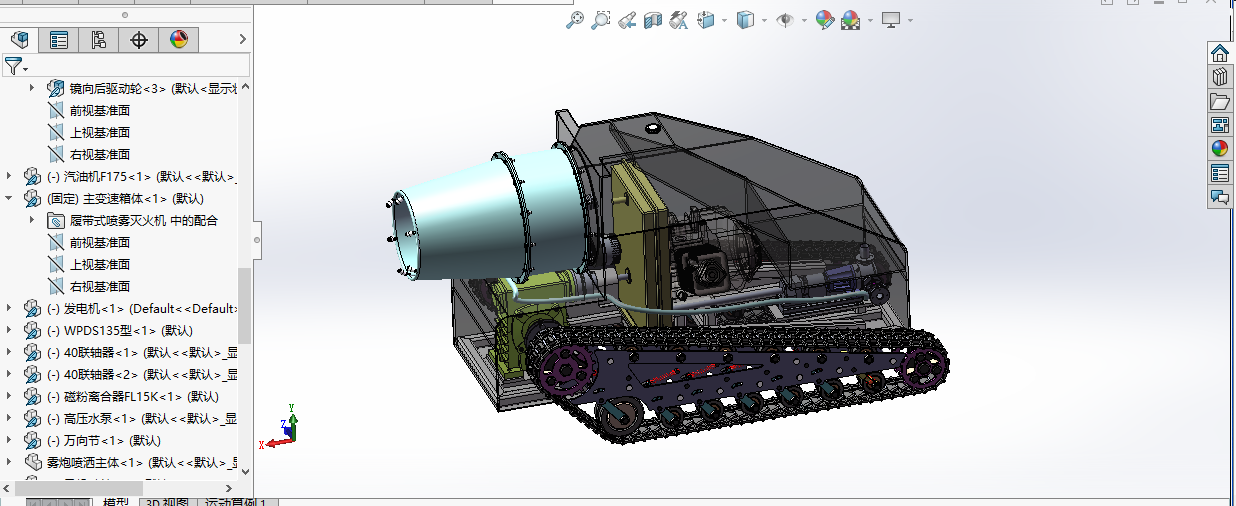Open the 3D 视图 bottom tab
Viewport: 1236px width, 506px height.
(x=169, y=502)
